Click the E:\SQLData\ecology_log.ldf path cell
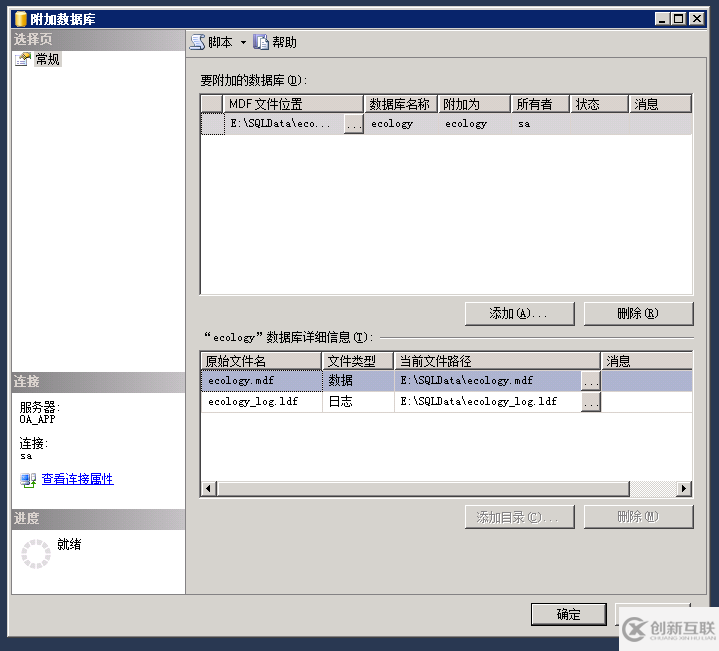 pyautogui.click(x=488, y=402)
